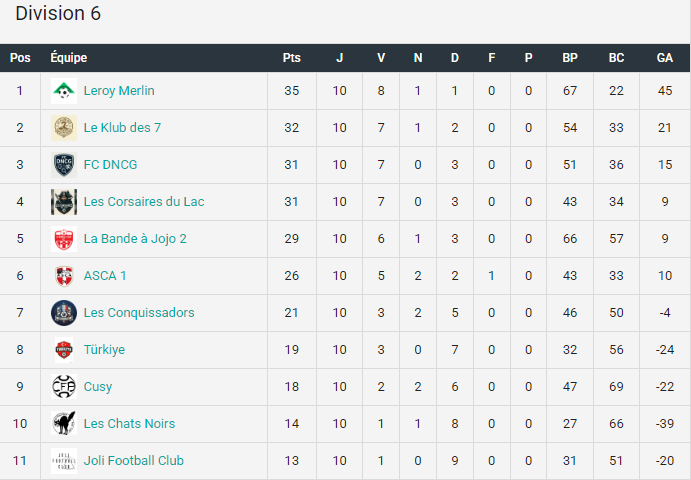The height and width of the screenshot is (480, 691).
Task: Click the Cusy CFB logo
Action: (x=64, y=387)
